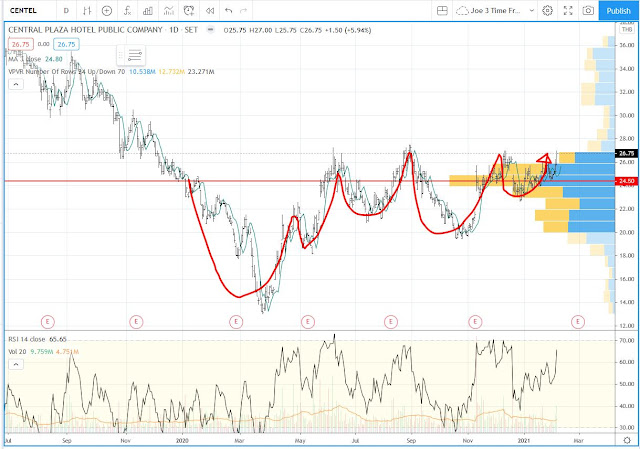Open the axis settings gear at the bottom-right
This screenshot has height=449, width=640.
(627, 440)
